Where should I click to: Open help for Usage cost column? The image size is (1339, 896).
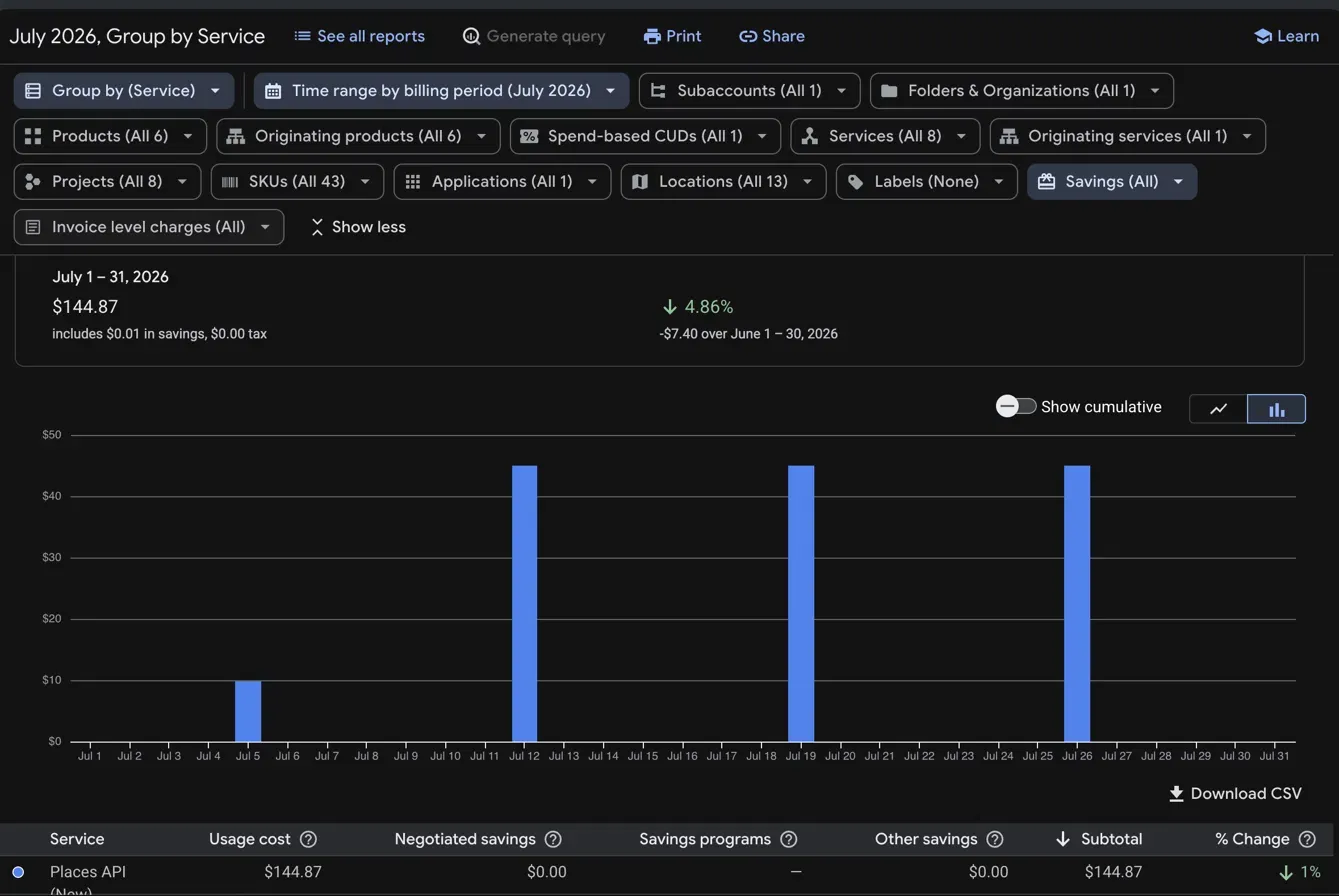coord(308,840)
